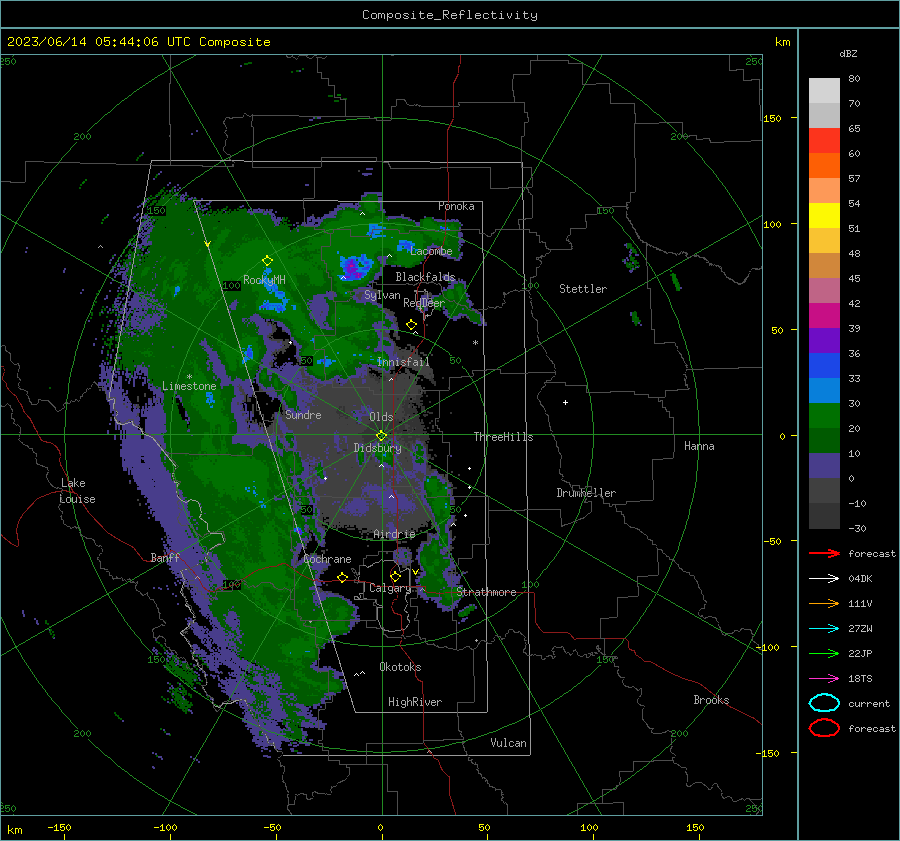
Task: Click the red forecast arrow in legend
Action: coord(824,553)
